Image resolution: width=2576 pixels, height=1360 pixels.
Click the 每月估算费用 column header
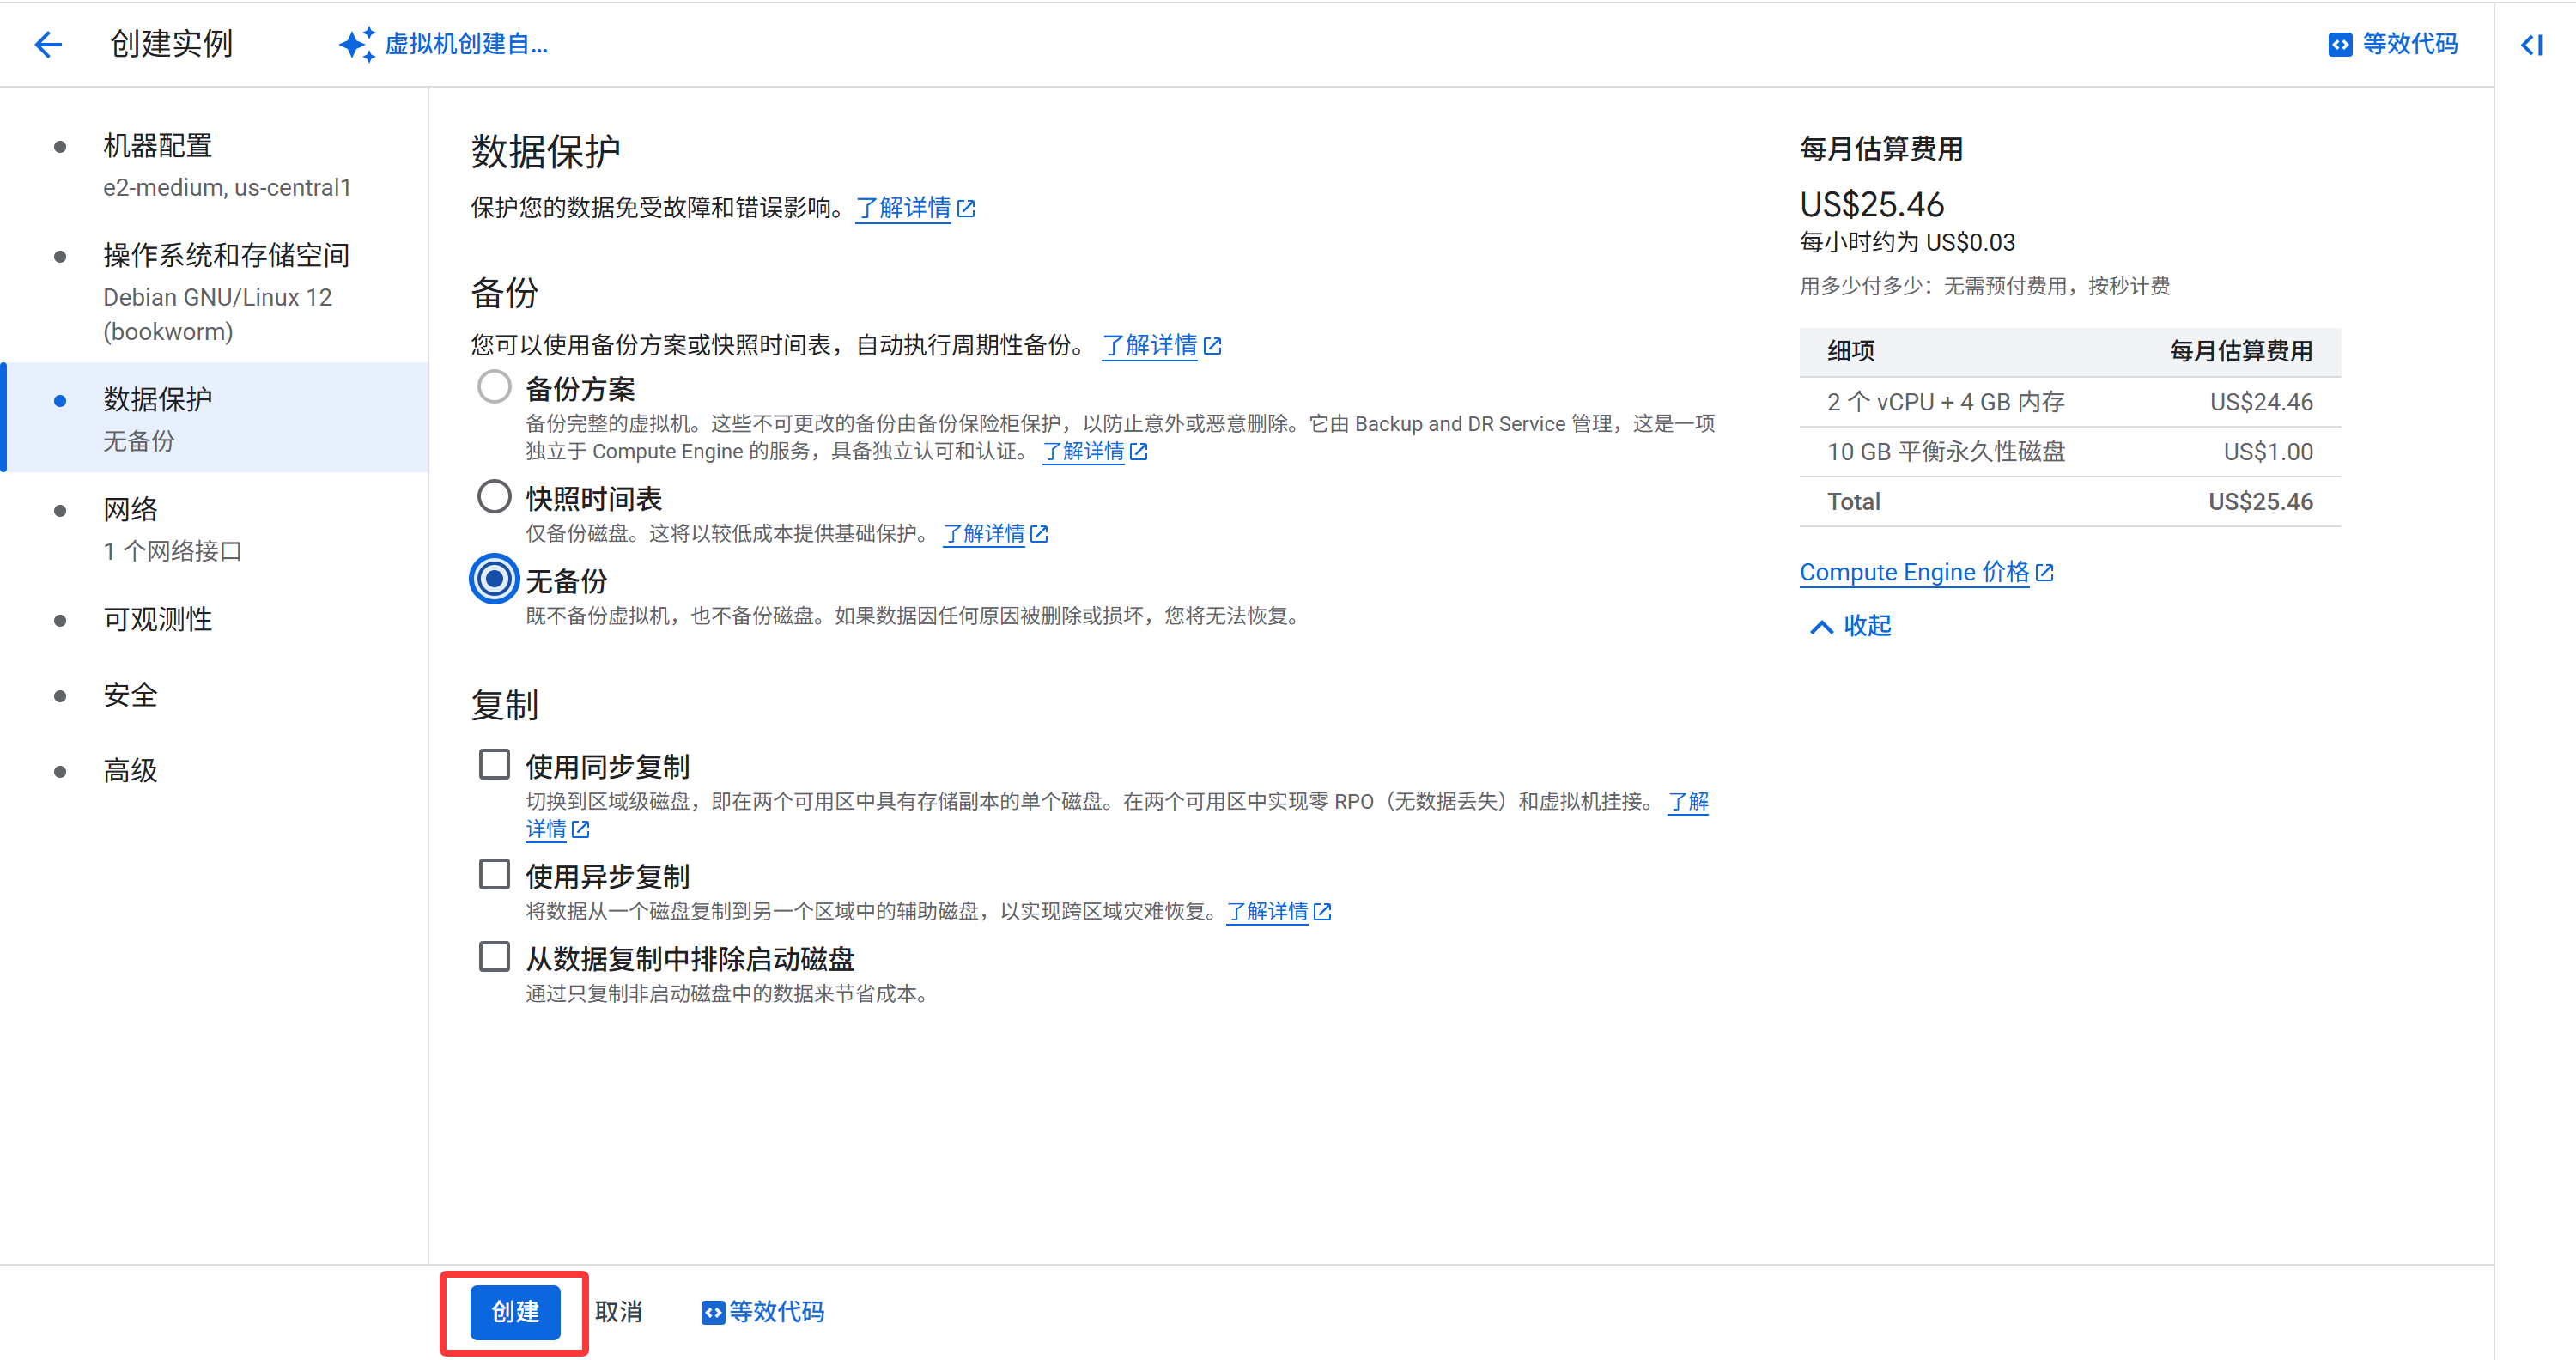(x=2241, y=351)
